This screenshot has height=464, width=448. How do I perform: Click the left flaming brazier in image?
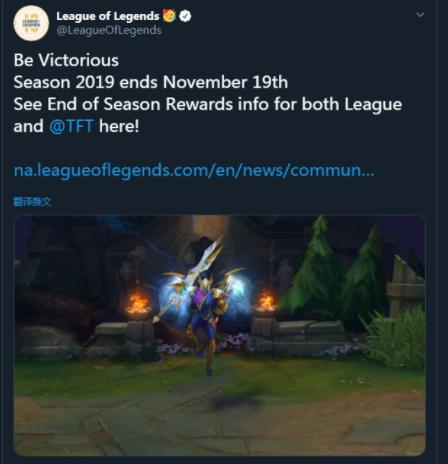tap(138, 303)
